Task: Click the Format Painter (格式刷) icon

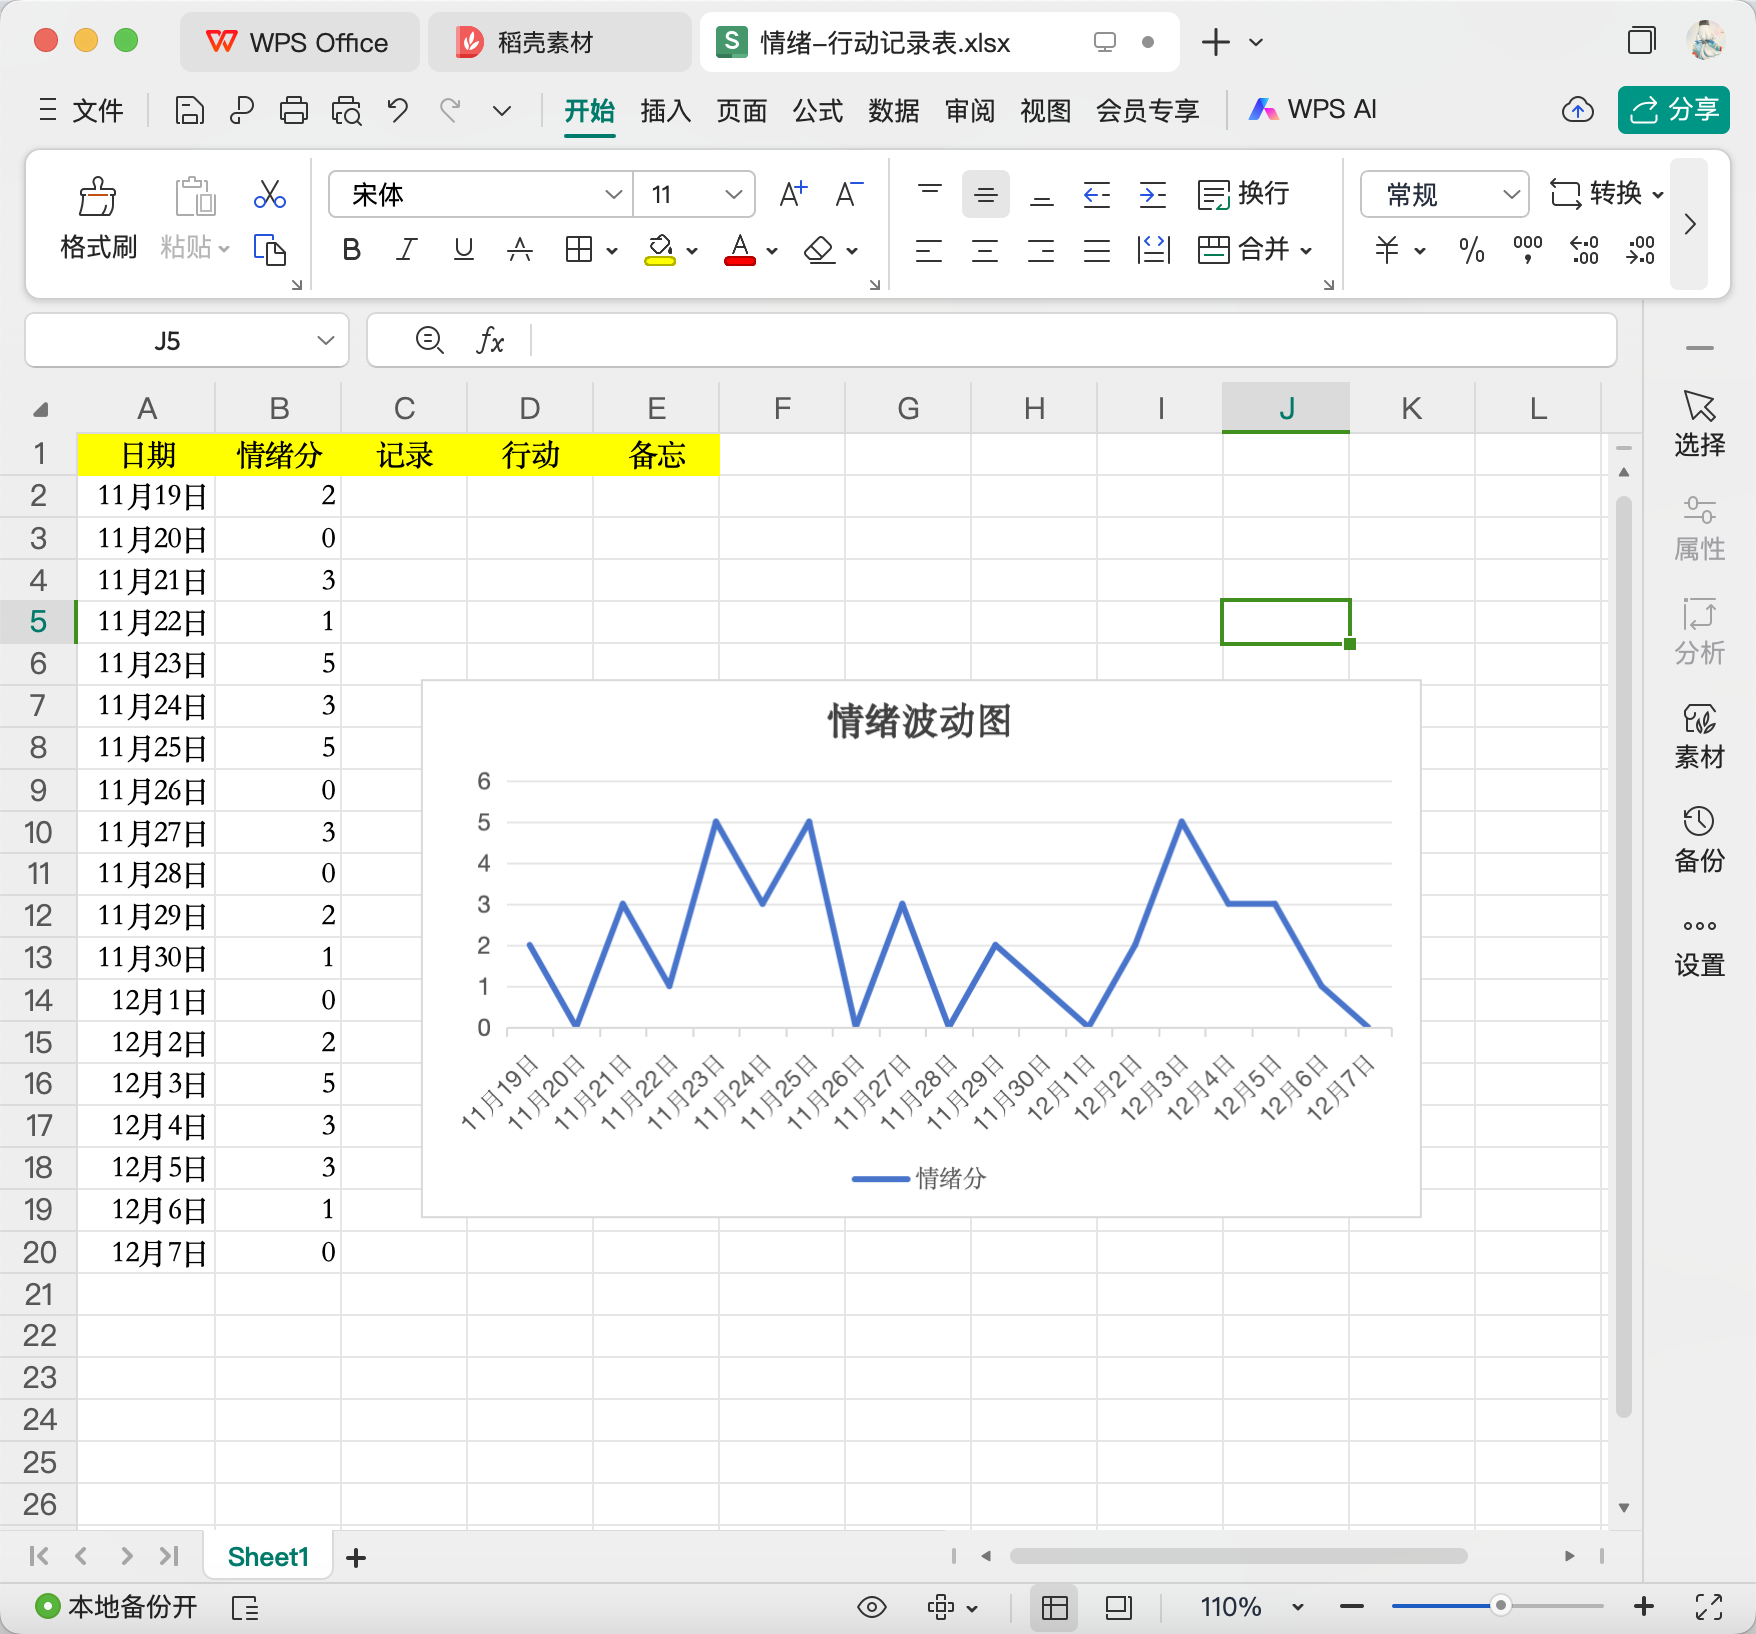Action: pos(97,198)
